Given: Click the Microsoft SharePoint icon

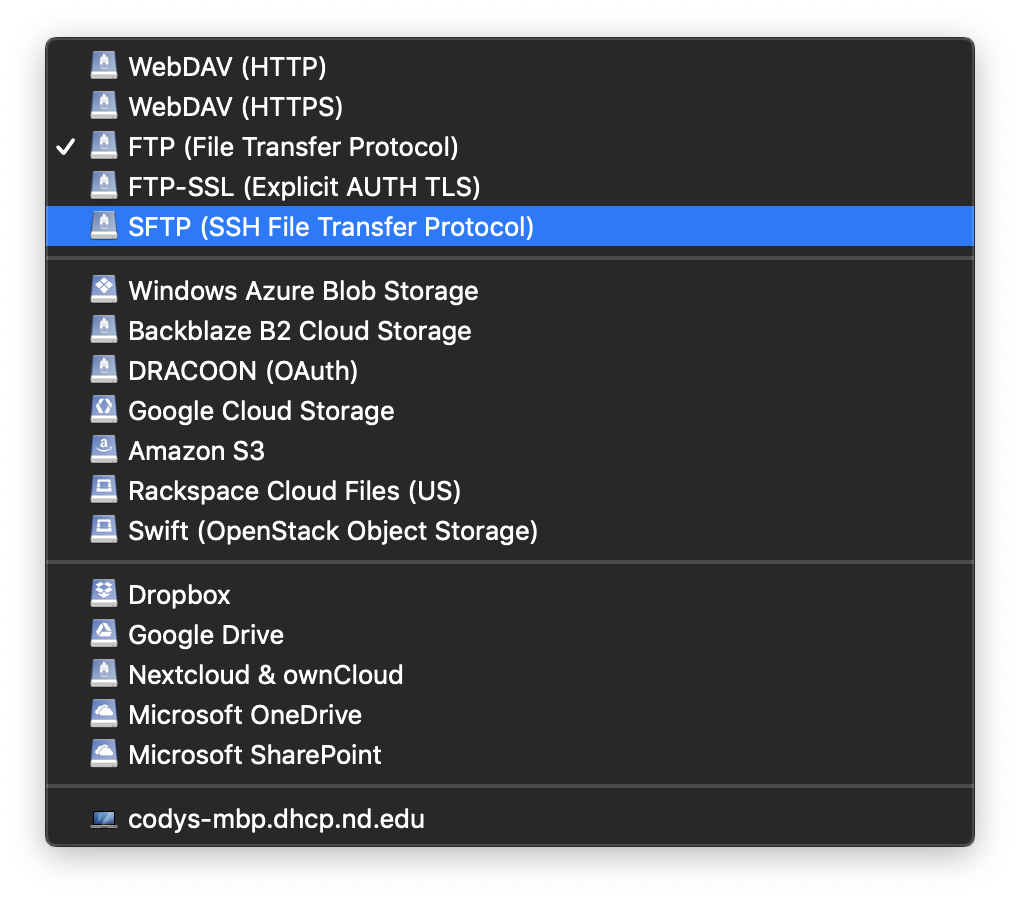Looking at the screenshot, I should [x=104, y=754].
